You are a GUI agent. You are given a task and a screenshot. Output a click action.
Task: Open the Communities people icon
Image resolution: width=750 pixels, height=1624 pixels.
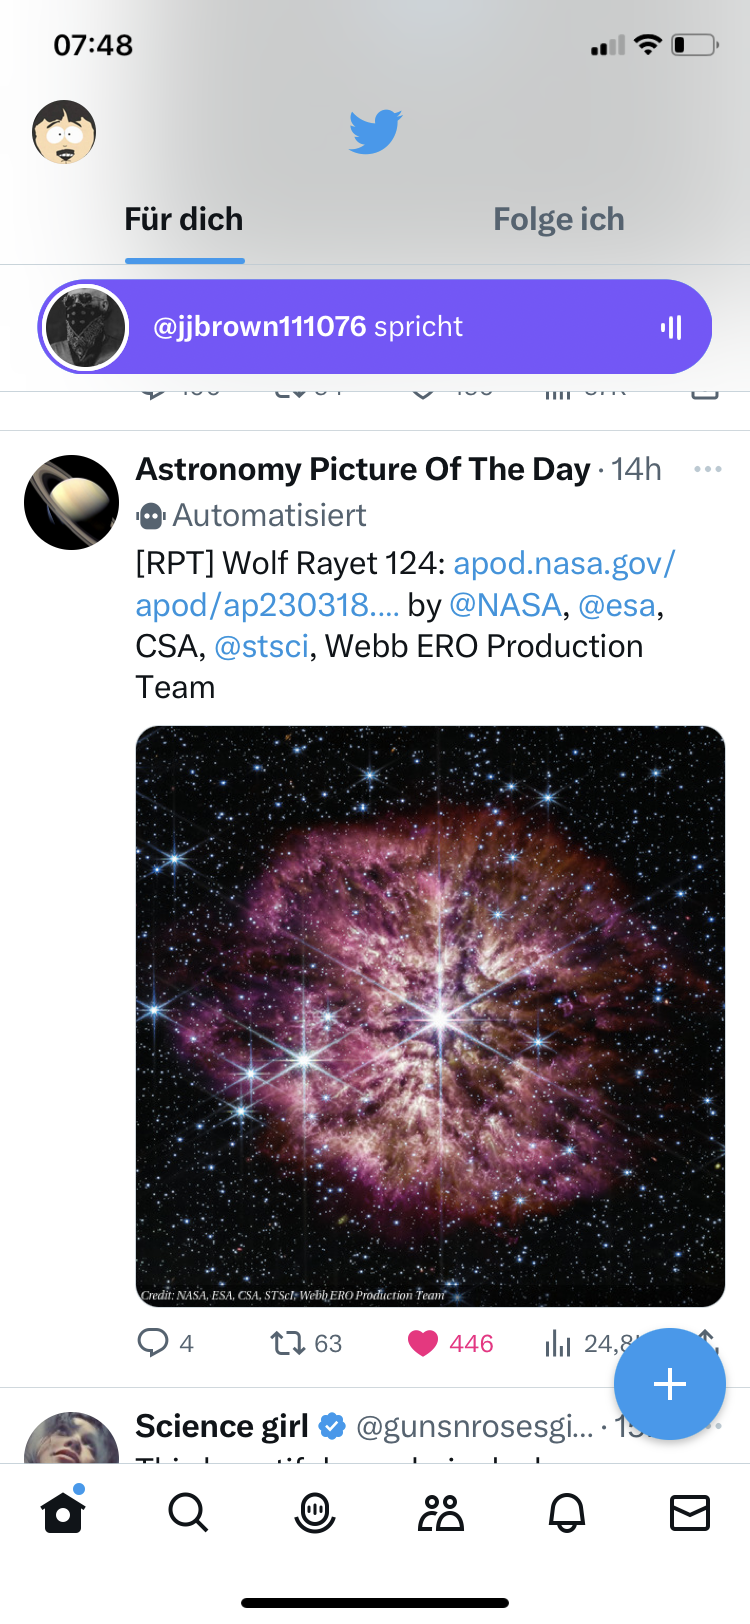click(x=441, y=1512)
